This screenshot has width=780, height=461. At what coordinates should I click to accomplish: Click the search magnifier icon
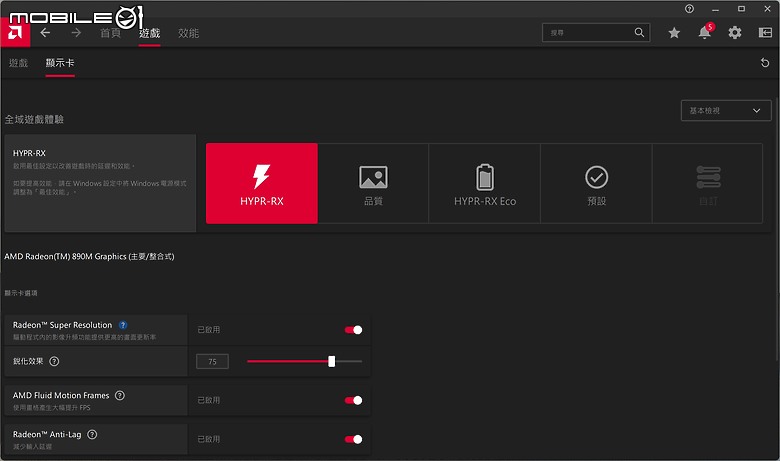(x=639, y=33)
